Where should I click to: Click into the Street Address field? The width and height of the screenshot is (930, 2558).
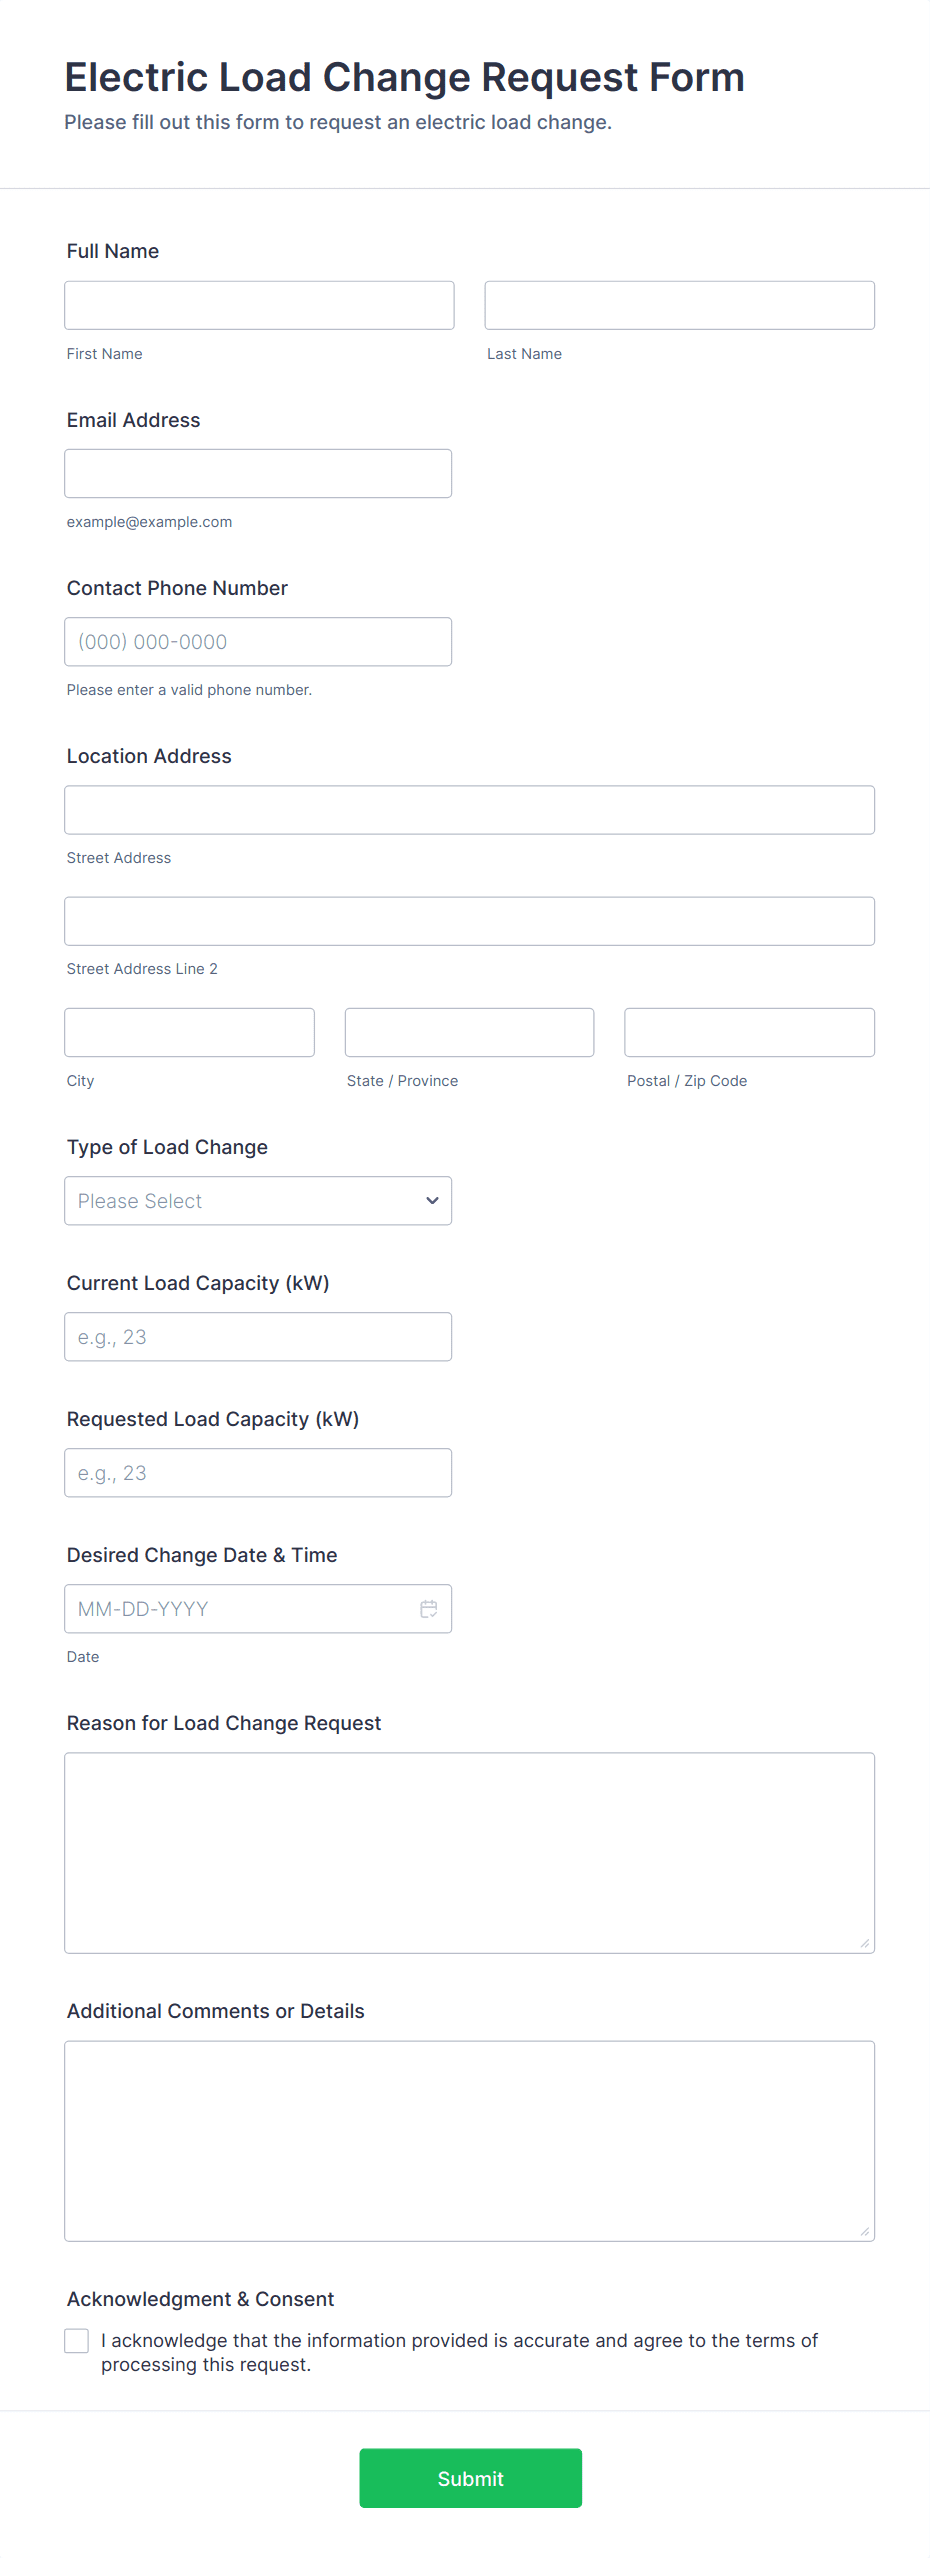point(469,809)
